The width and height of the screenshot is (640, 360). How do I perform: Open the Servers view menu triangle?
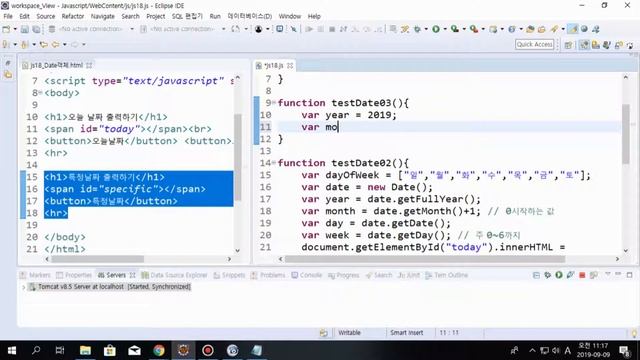pyautogui.click(x=608, y=275)
